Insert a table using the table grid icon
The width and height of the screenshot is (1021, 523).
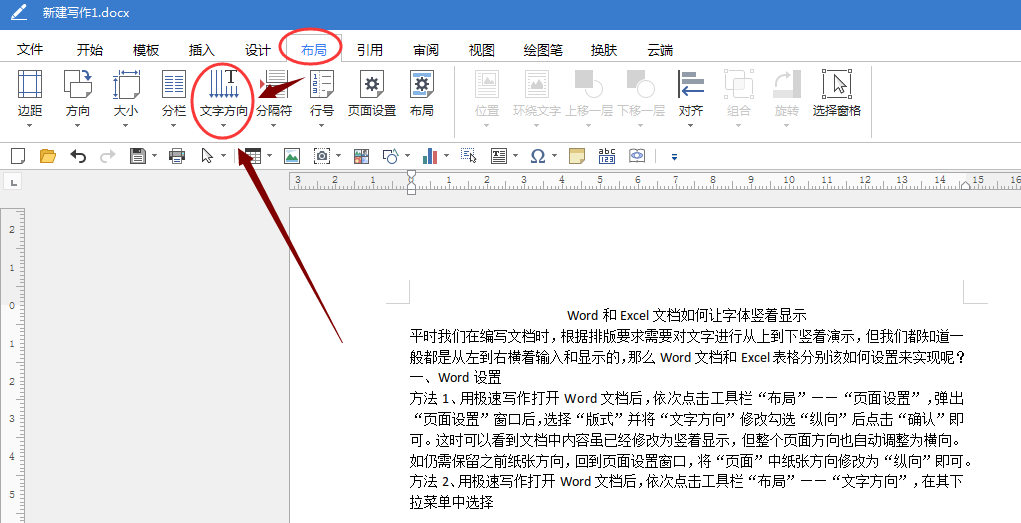253,156
